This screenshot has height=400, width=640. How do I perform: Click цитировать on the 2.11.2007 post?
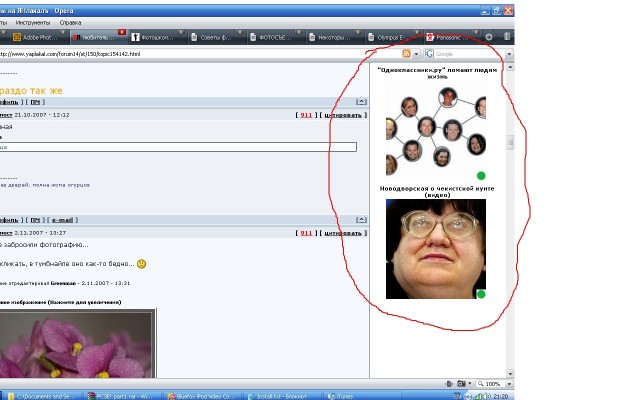343,233
